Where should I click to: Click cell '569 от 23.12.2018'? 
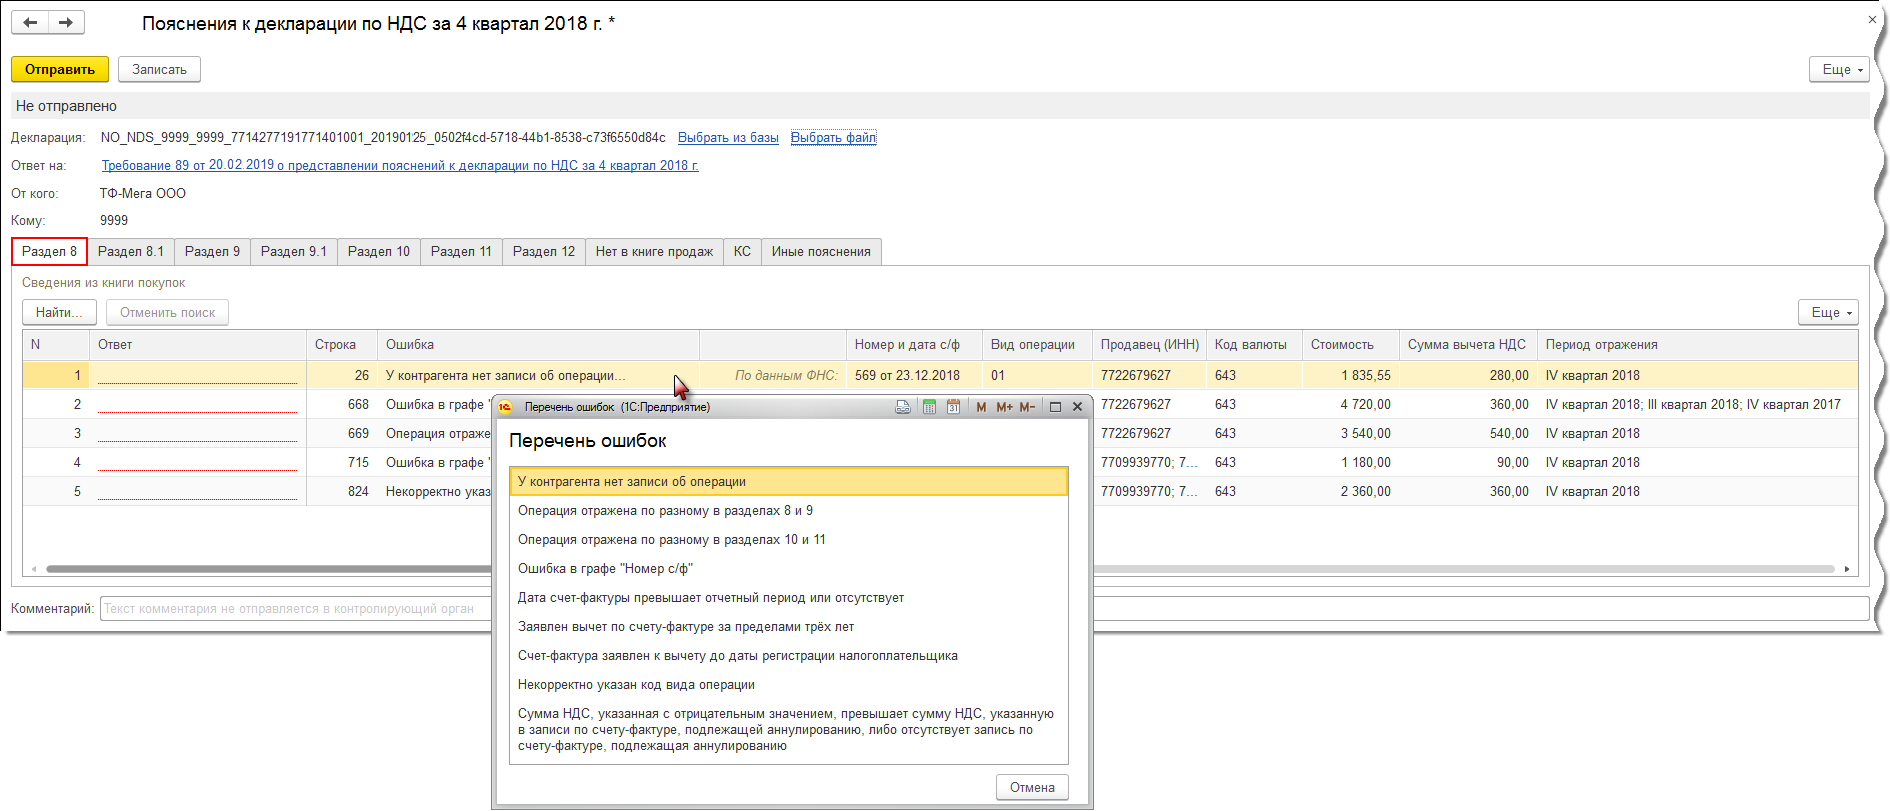point(914,375)
